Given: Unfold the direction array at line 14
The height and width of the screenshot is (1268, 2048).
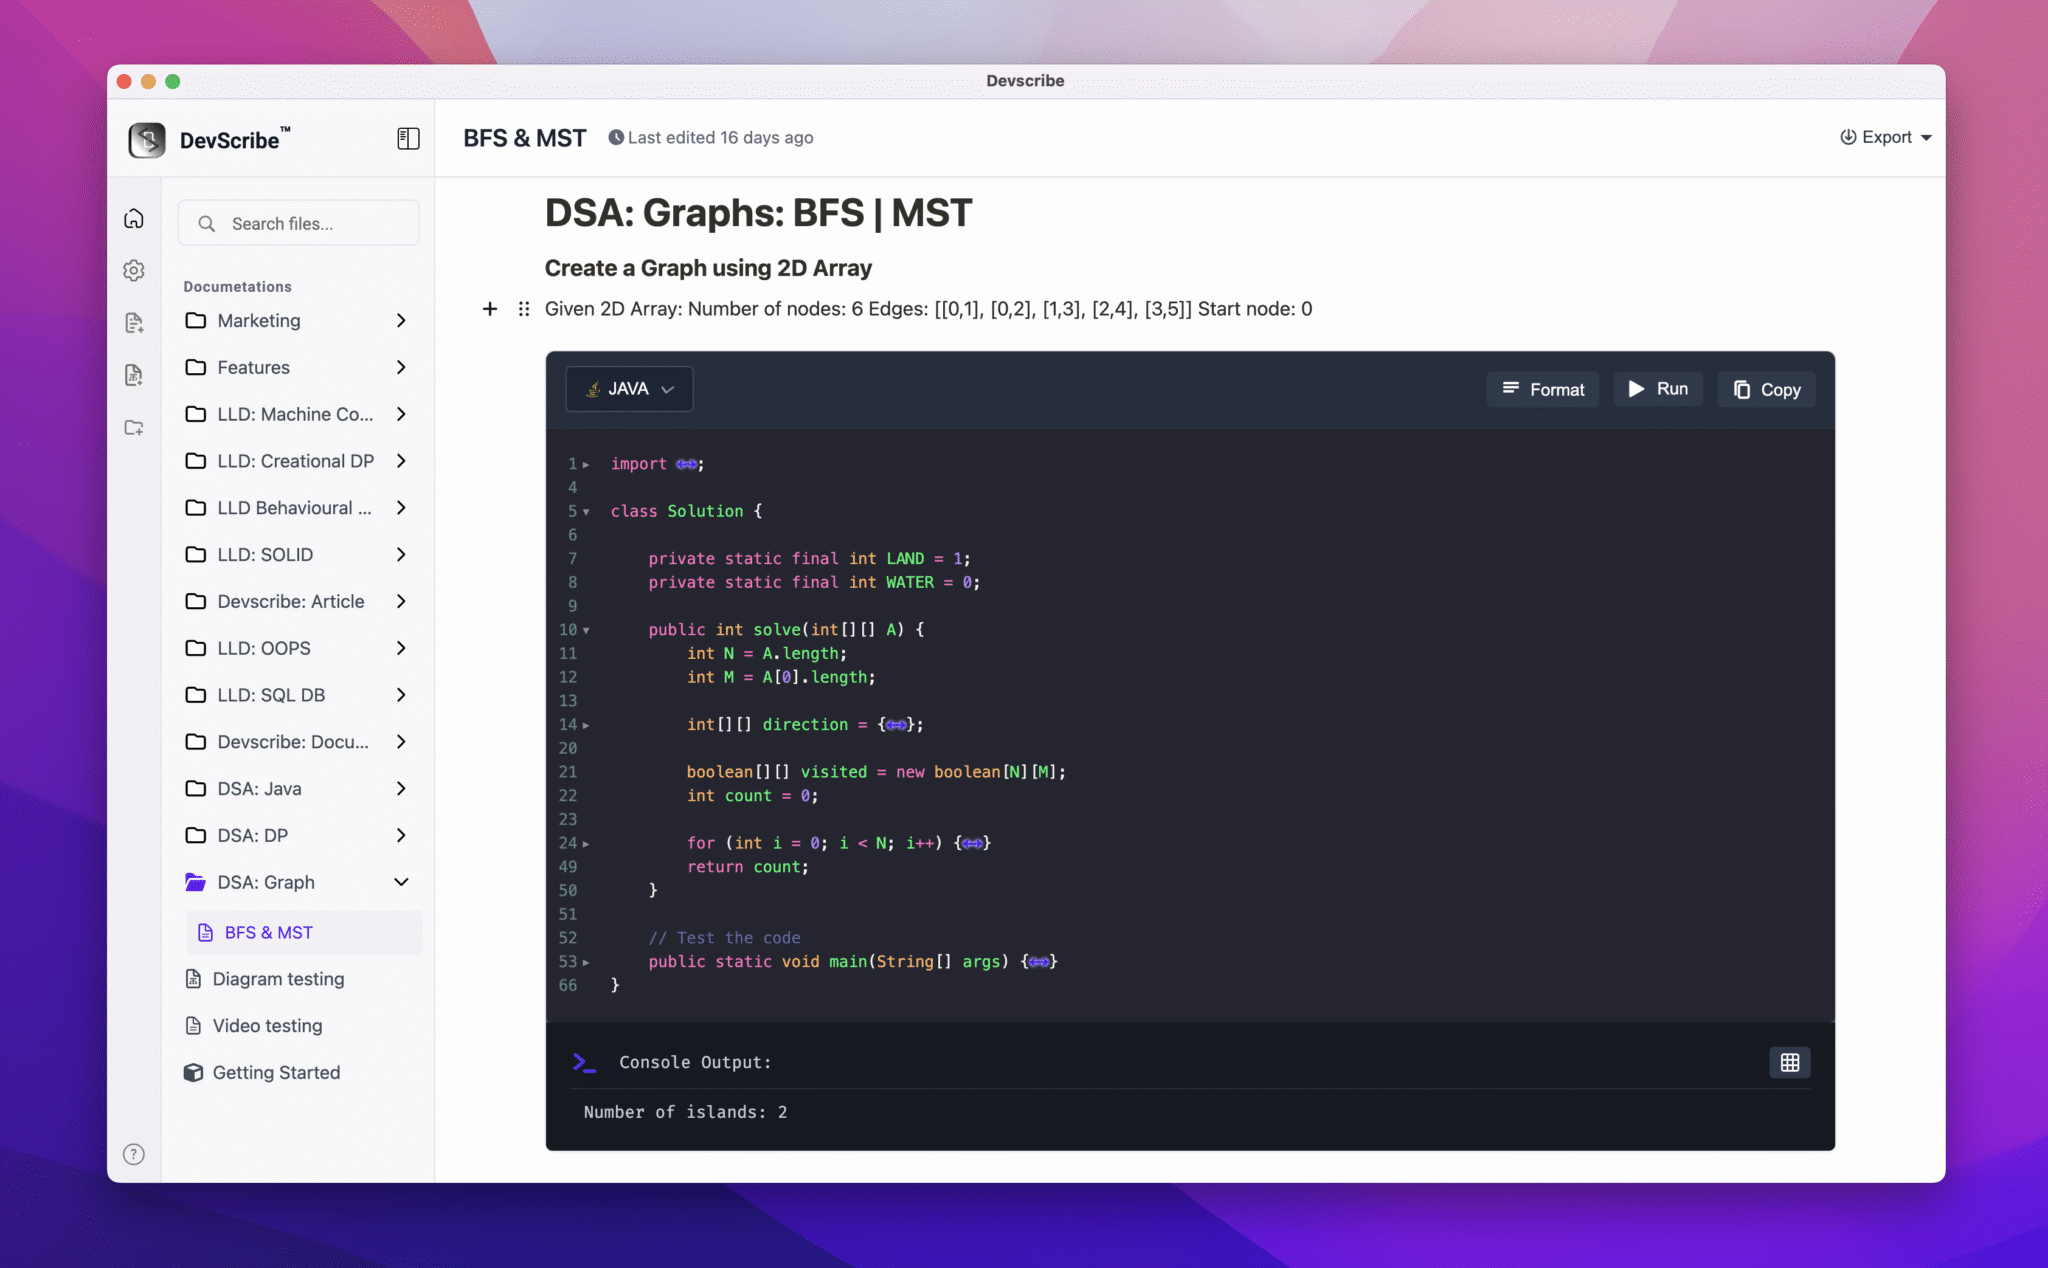Looking at the screenshot, I should pos(586,725).
